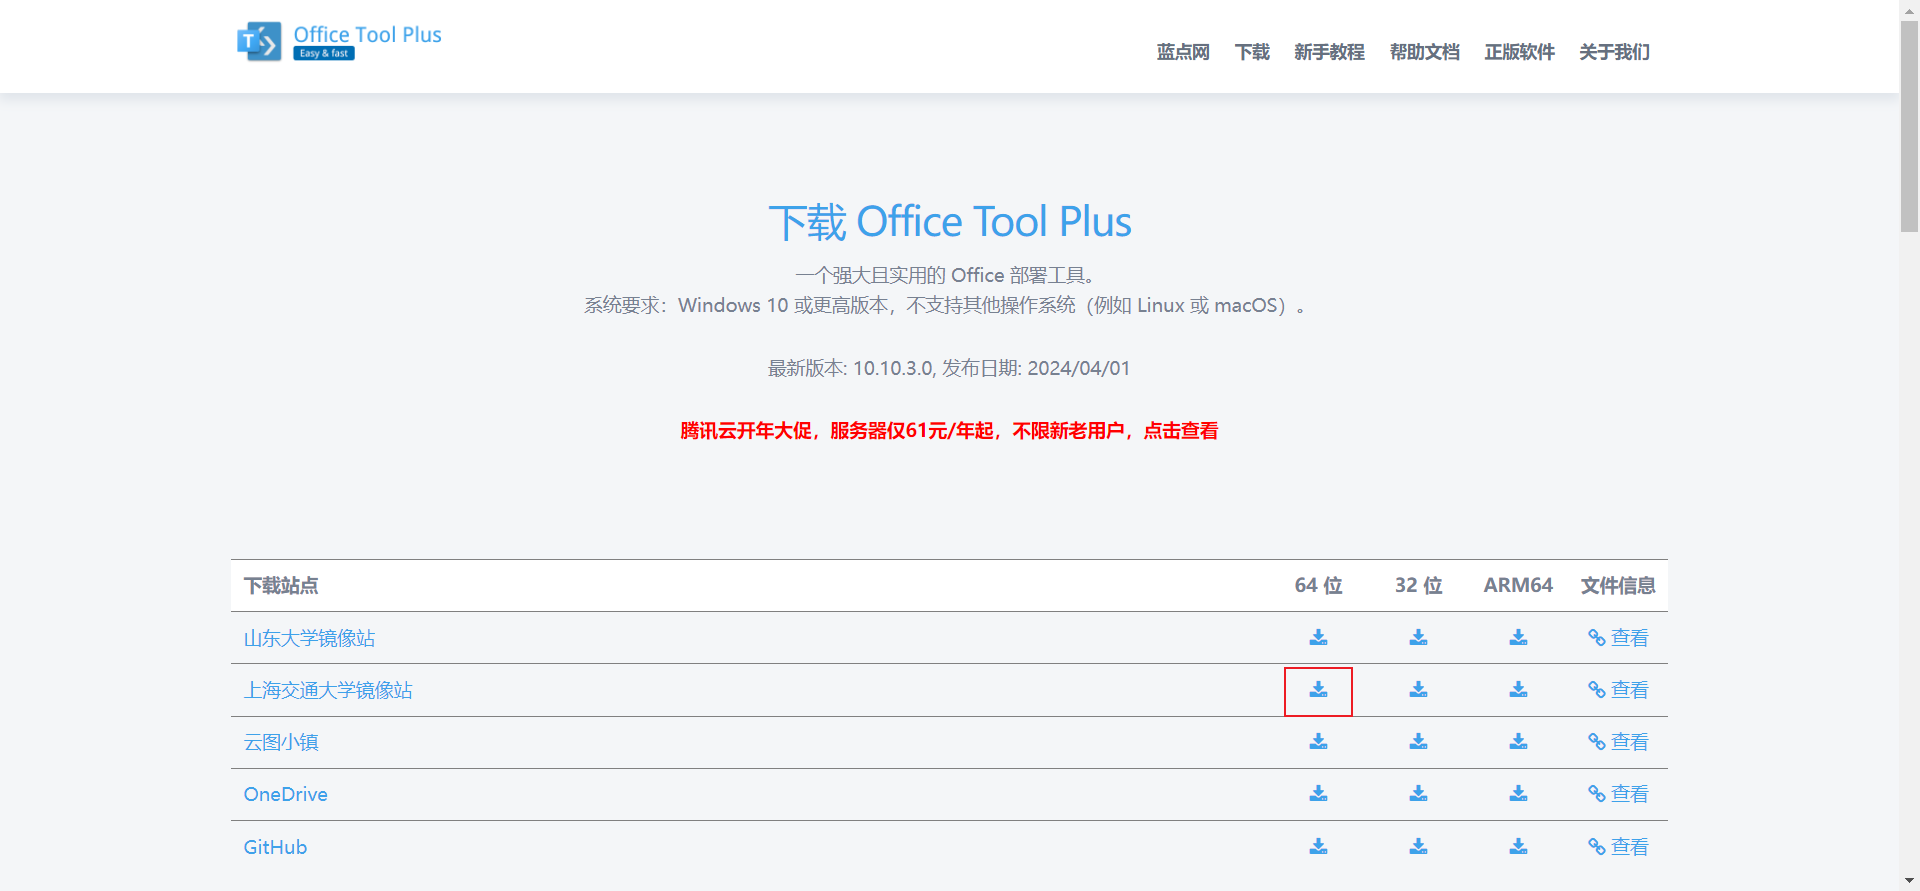1920x891 pixels.
Task: Download 32-bit from 山东大学镜像站
Action: [1418, 638]
